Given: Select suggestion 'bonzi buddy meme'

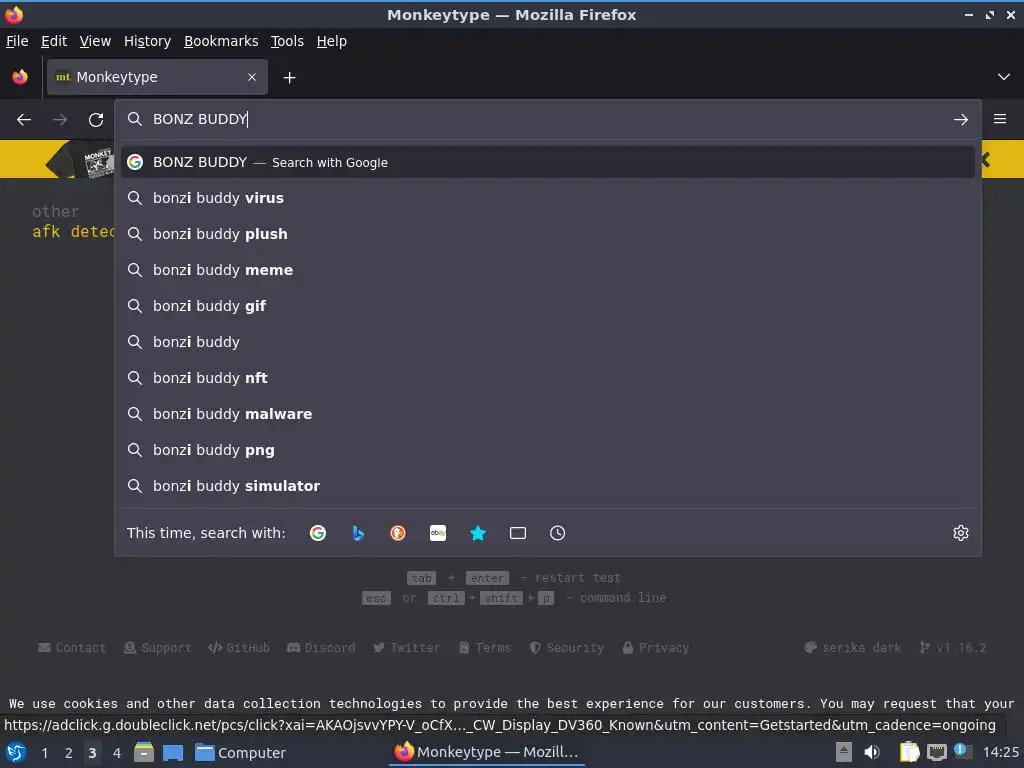Looking at the screenshot, I should [548, 270].
